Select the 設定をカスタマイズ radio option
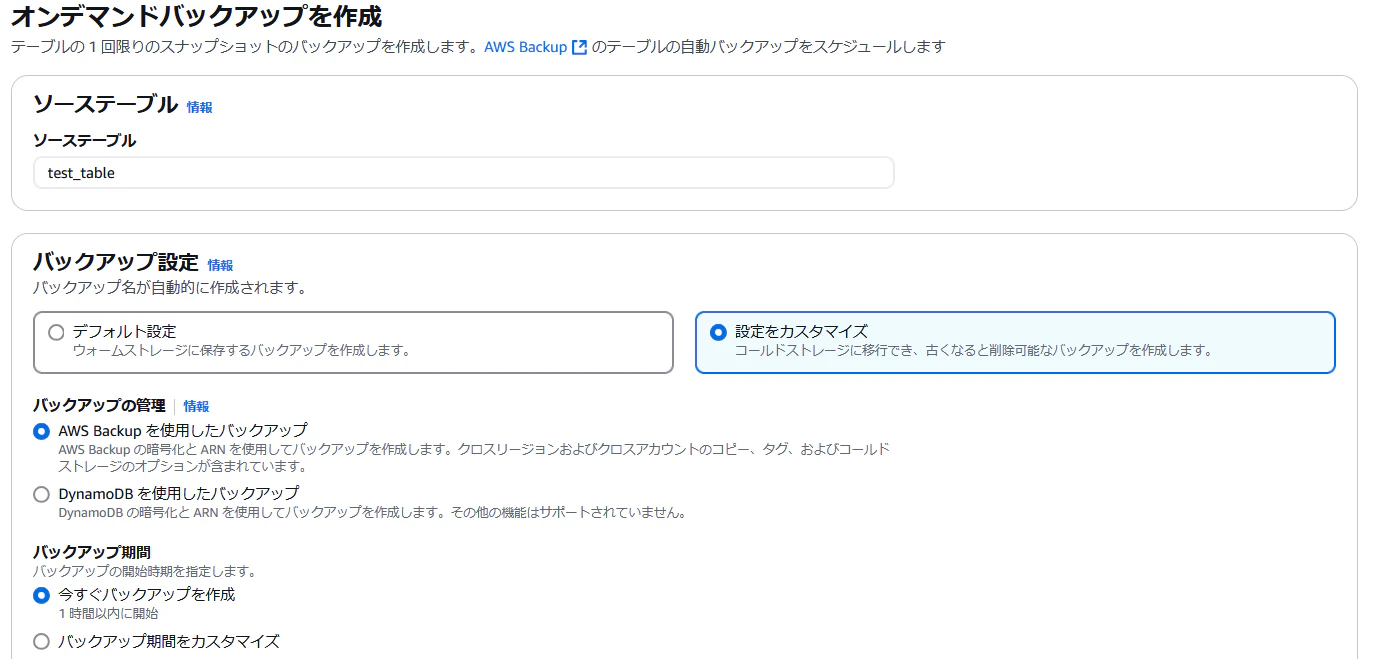Viewport: 1374px width, 659px height. pyautogui.click(x=718, y=332)
